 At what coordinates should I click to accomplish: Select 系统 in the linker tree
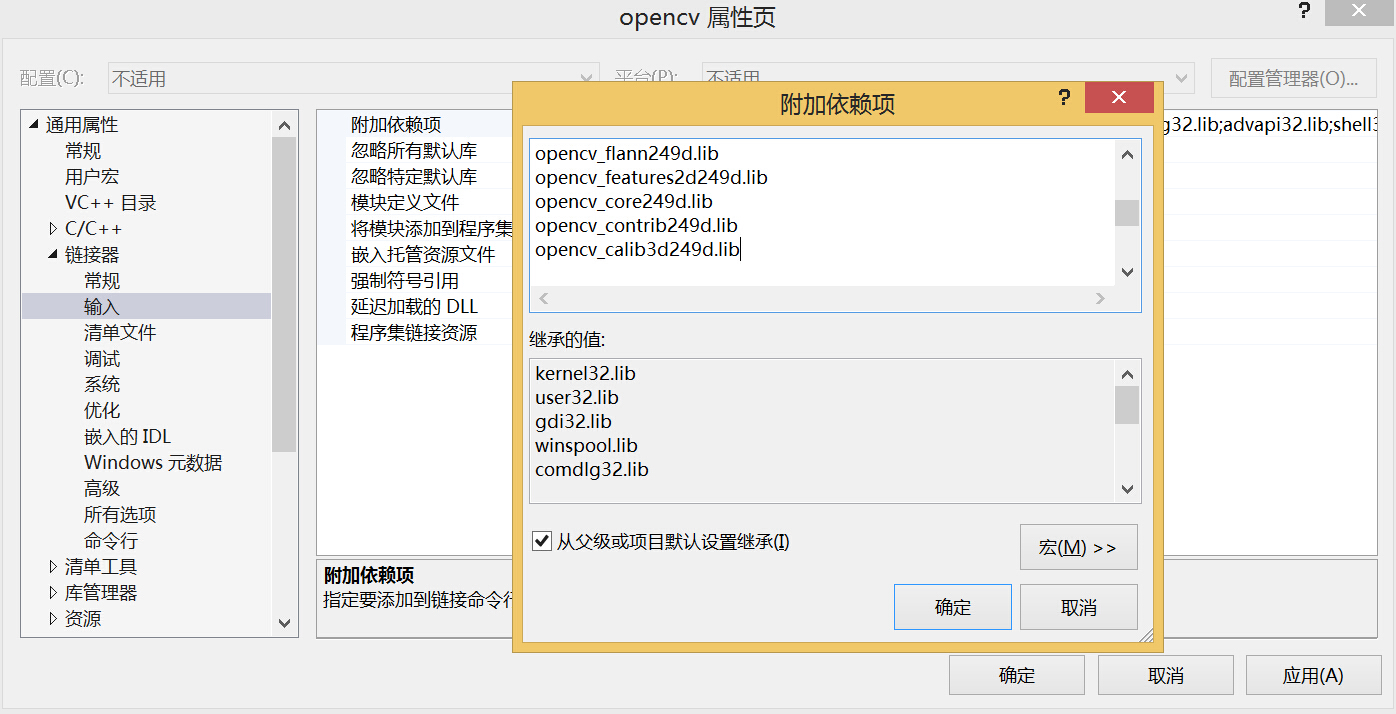tap(102, 385)
